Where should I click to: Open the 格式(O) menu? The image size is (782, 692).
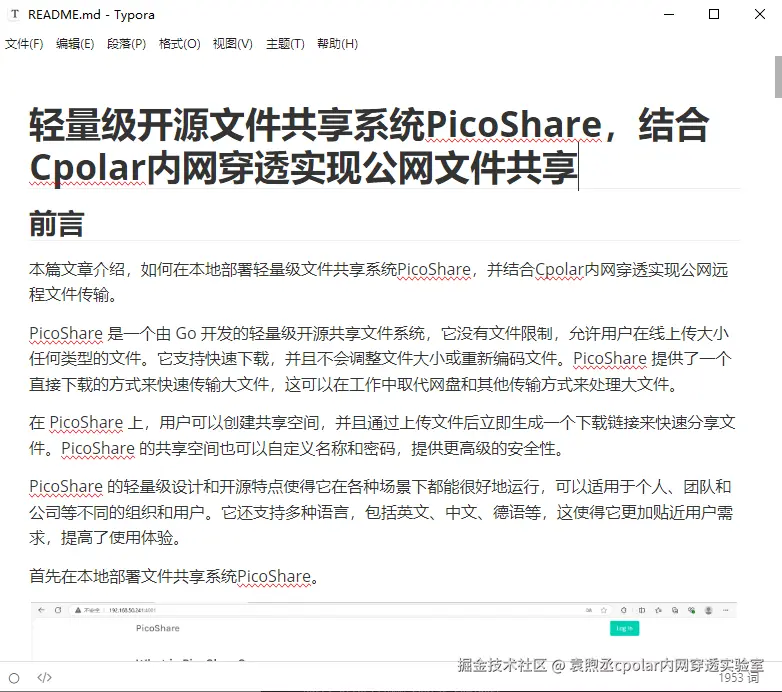tap(179, 44)
